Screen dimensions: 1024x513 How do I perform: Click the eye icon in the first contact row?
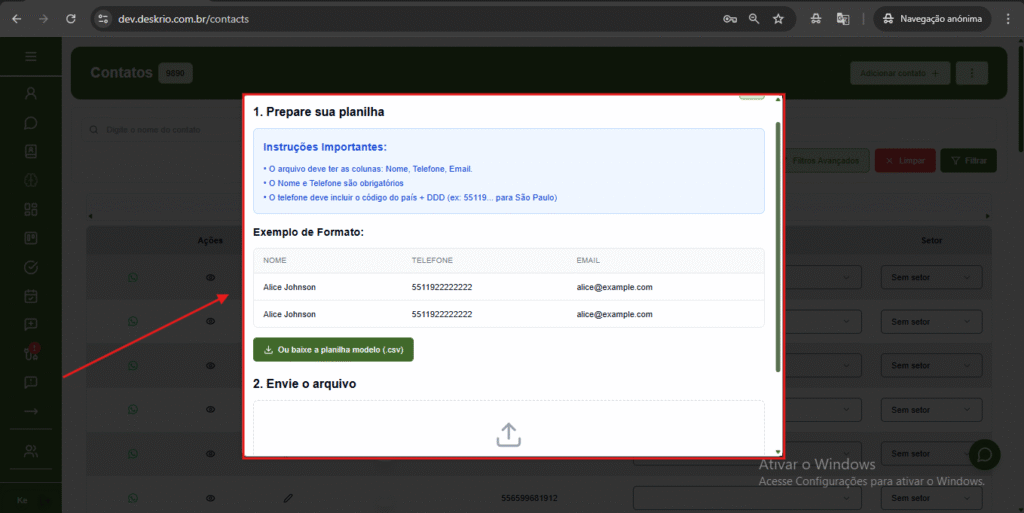coord(211,277)
